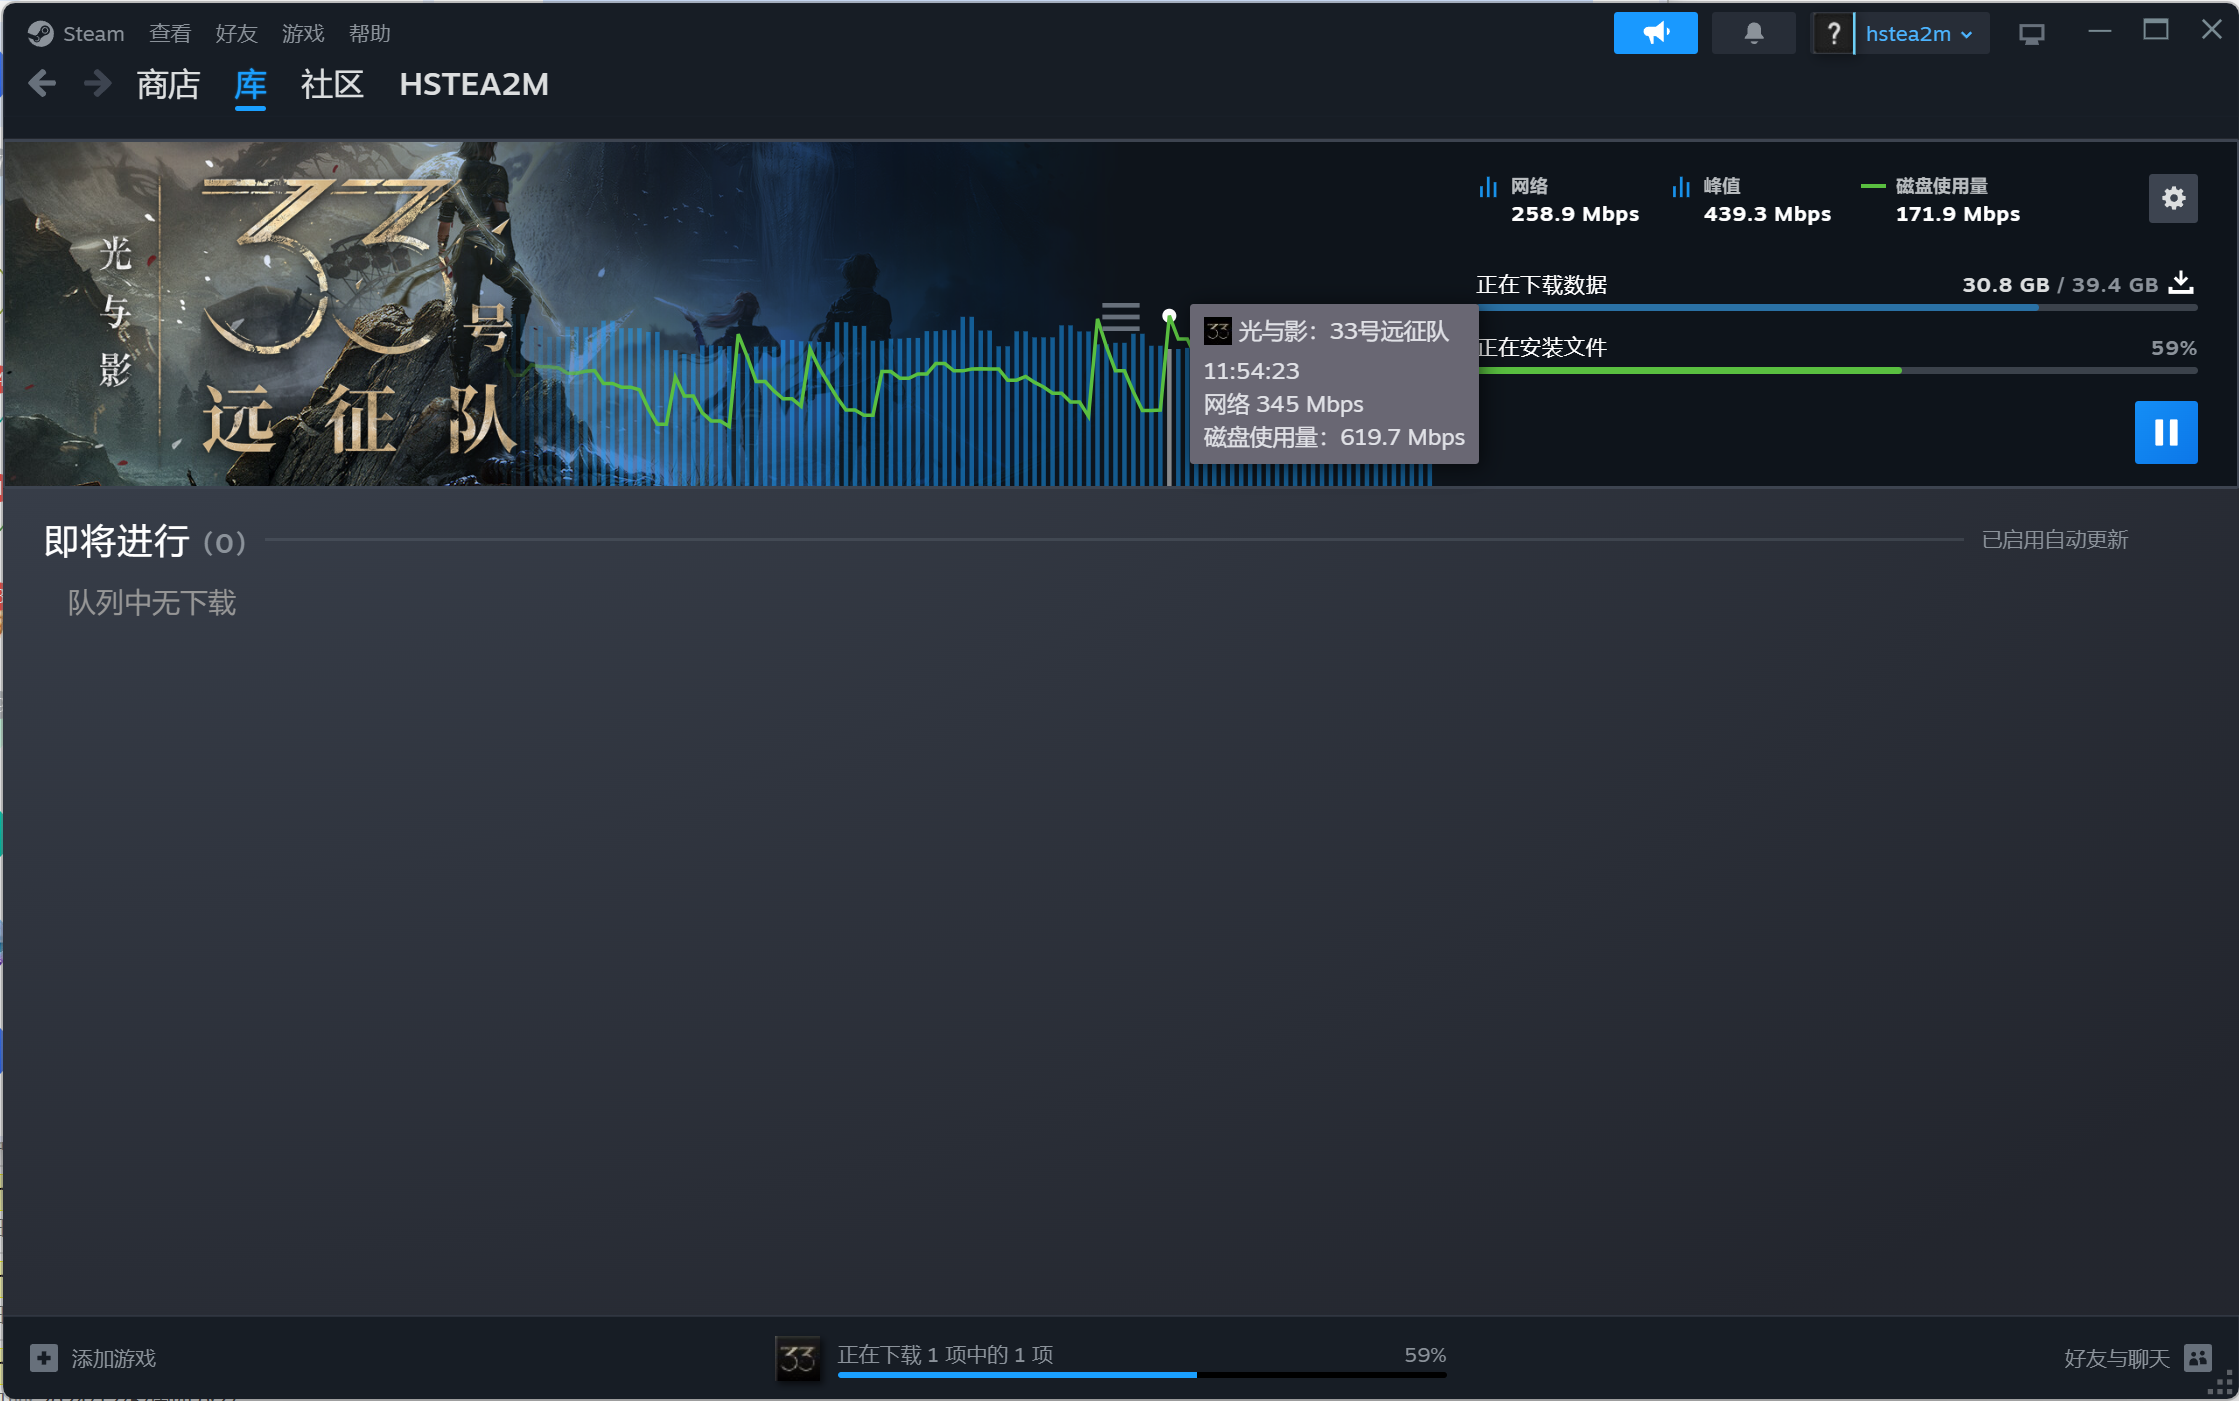Screen dimensions: 2239x1401
Task: Go forward with the right arrow
Action: click(97, 84)
